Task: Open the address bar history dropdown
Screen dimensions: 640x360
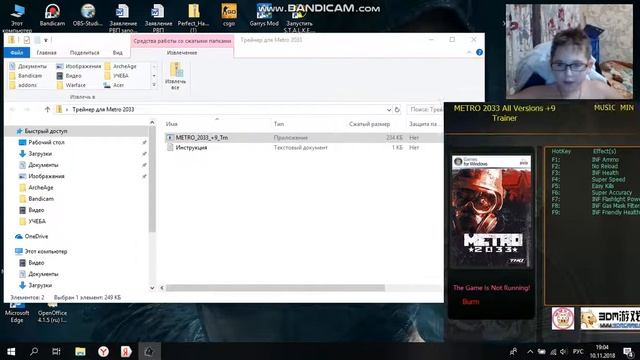Action: pos(389,110)
